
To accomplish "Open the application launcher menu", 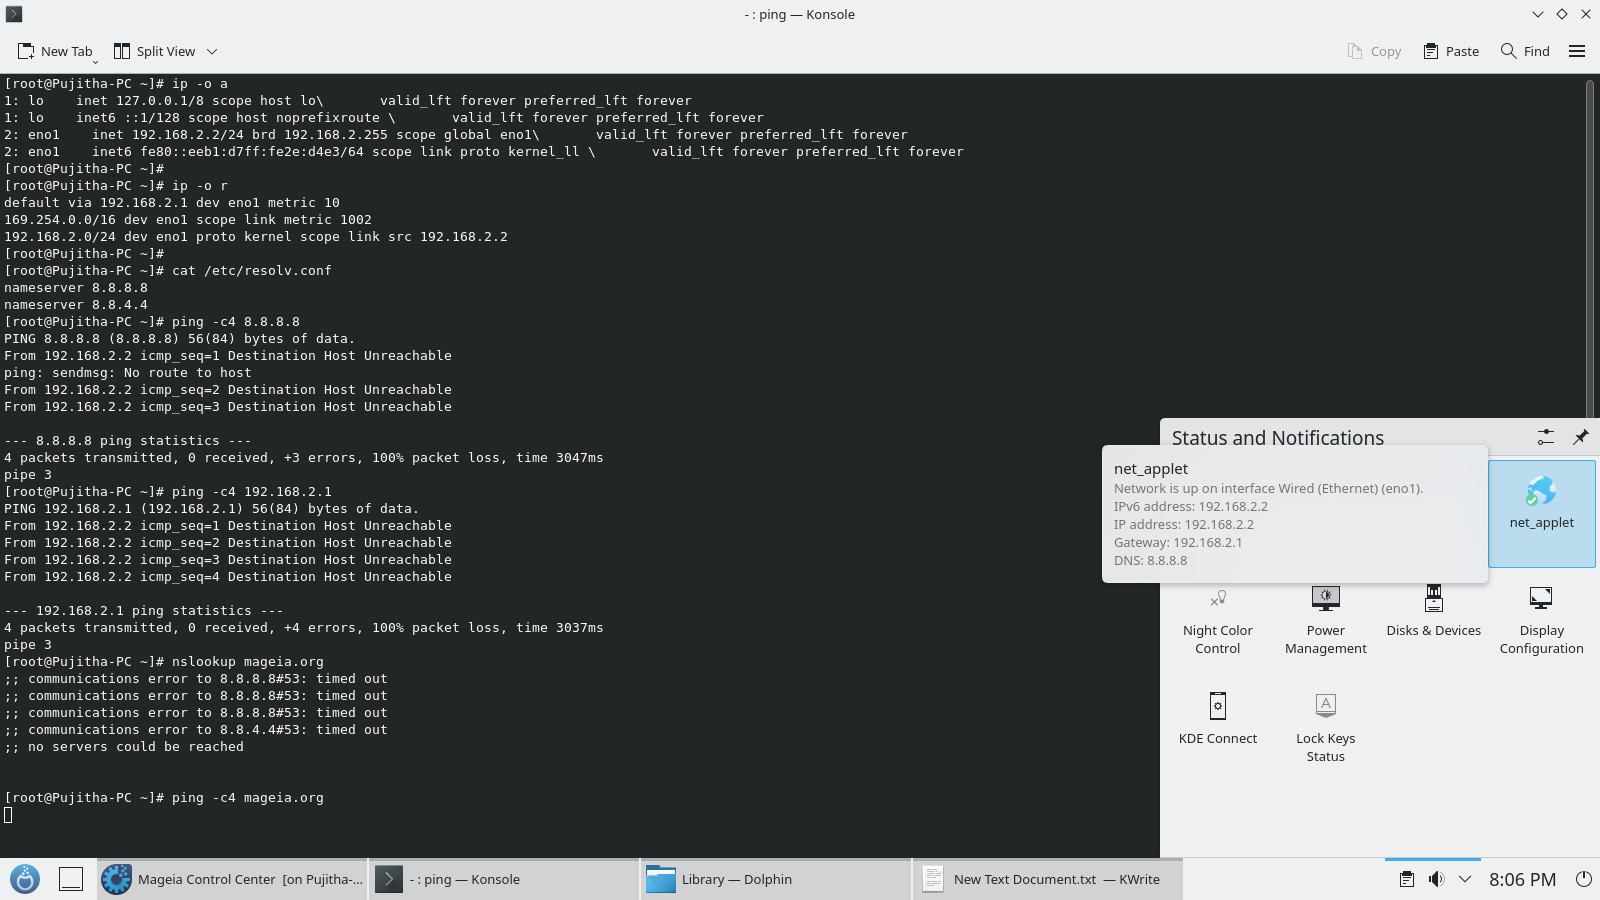I will [25, 879].
